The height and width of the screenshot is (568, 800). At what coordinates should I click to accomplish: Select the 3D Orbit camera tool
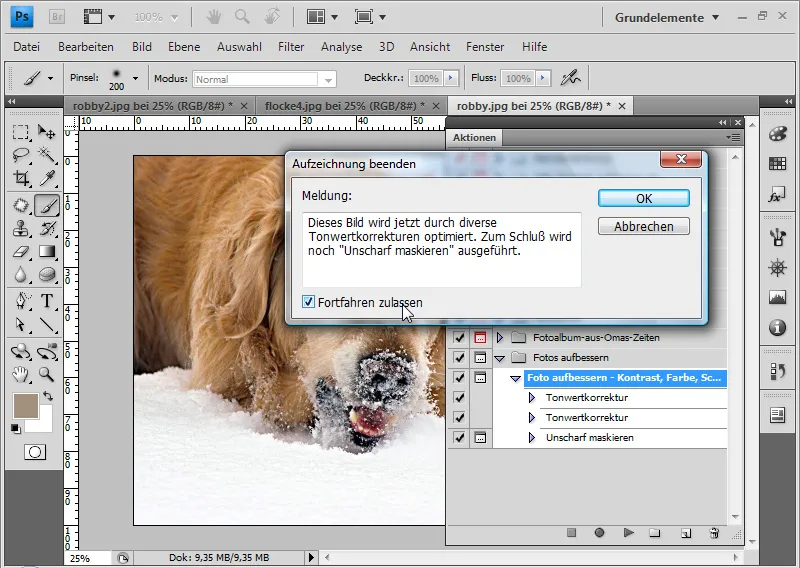(x=46, y=351)
